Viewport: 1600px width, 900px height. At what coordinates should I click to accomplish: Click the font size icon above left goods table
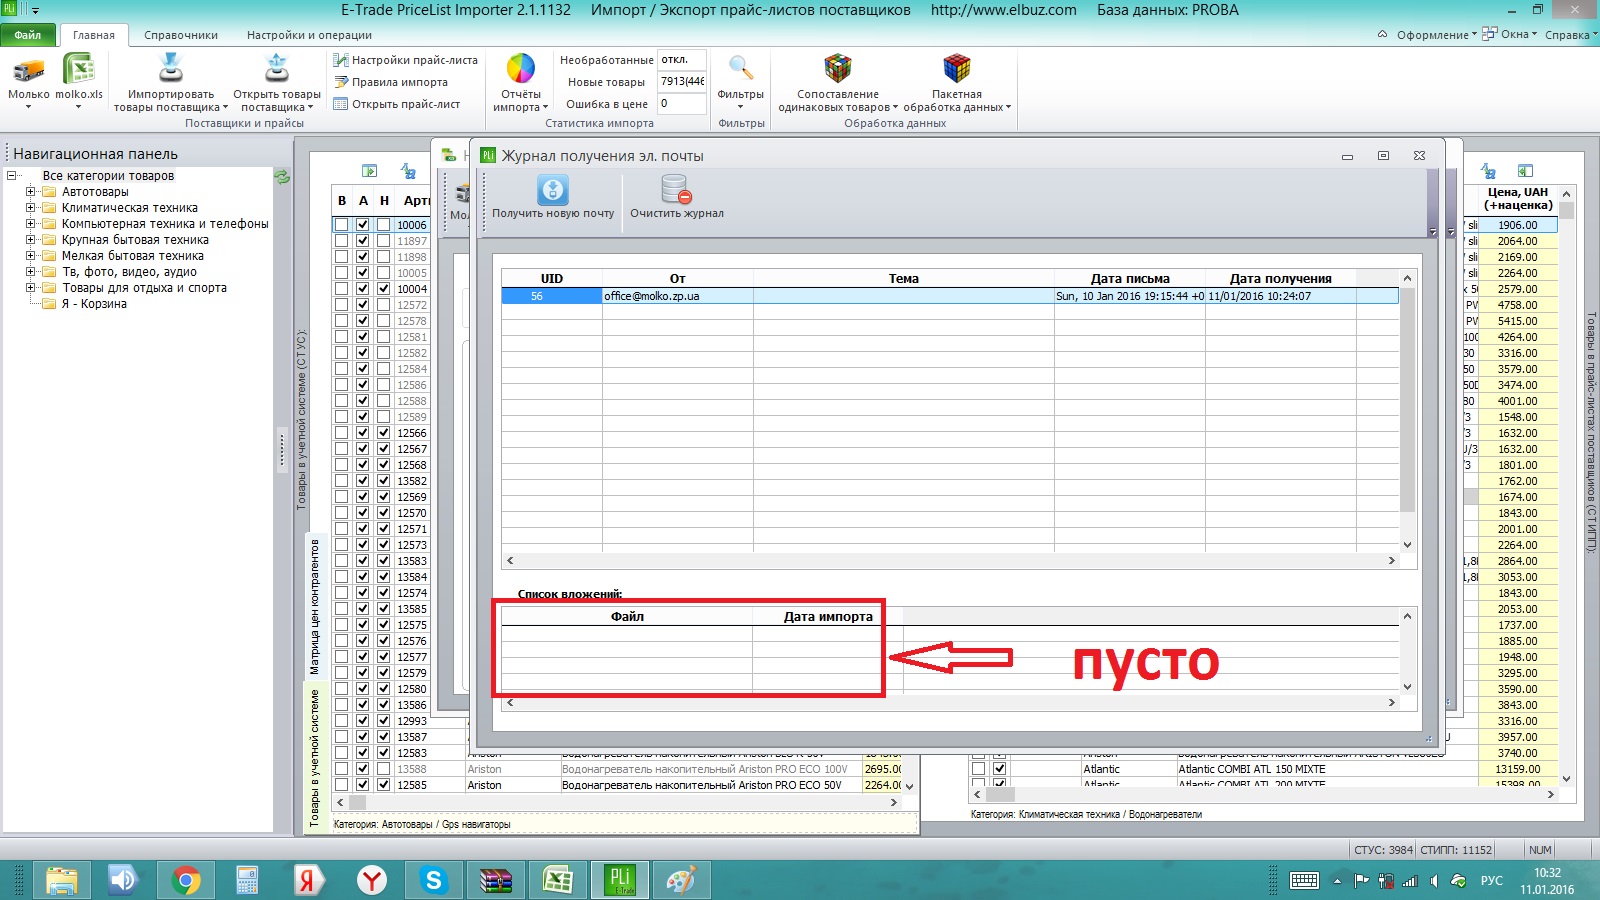(x=408, y=171)
